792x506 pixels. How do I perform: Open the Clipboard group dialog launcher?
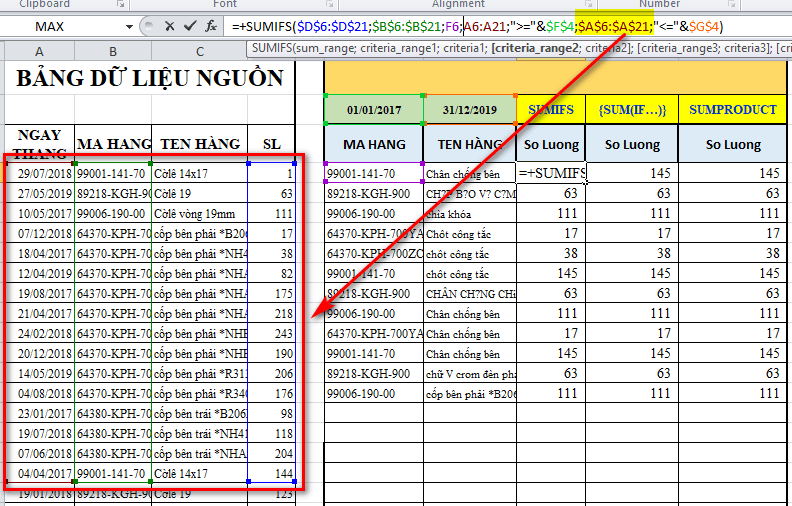tap(119, 5)
